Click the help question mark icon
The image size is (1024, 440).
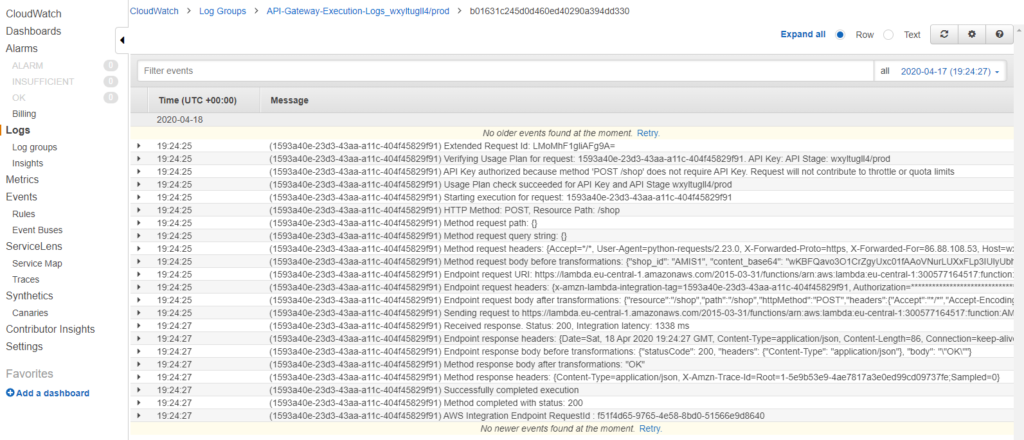click(x=998, y=34)
